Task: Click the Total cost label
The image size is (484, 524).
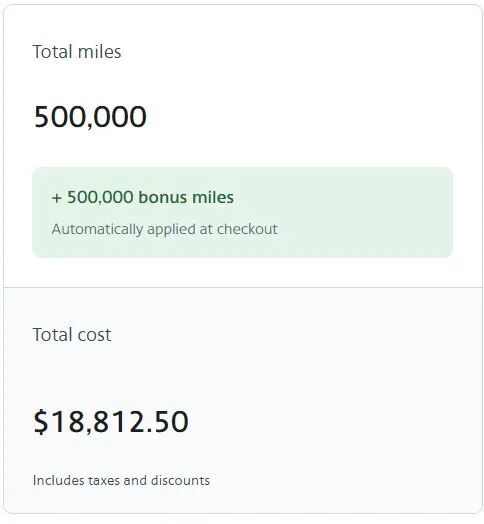Action: coord(72,335)
